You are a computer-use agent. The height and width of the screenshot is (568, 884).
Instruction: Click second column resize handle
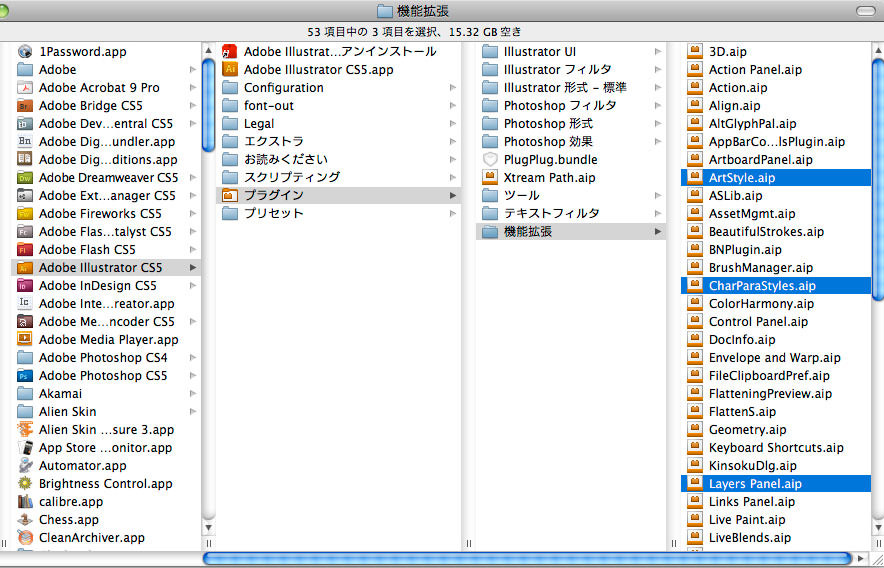[468, 544]
